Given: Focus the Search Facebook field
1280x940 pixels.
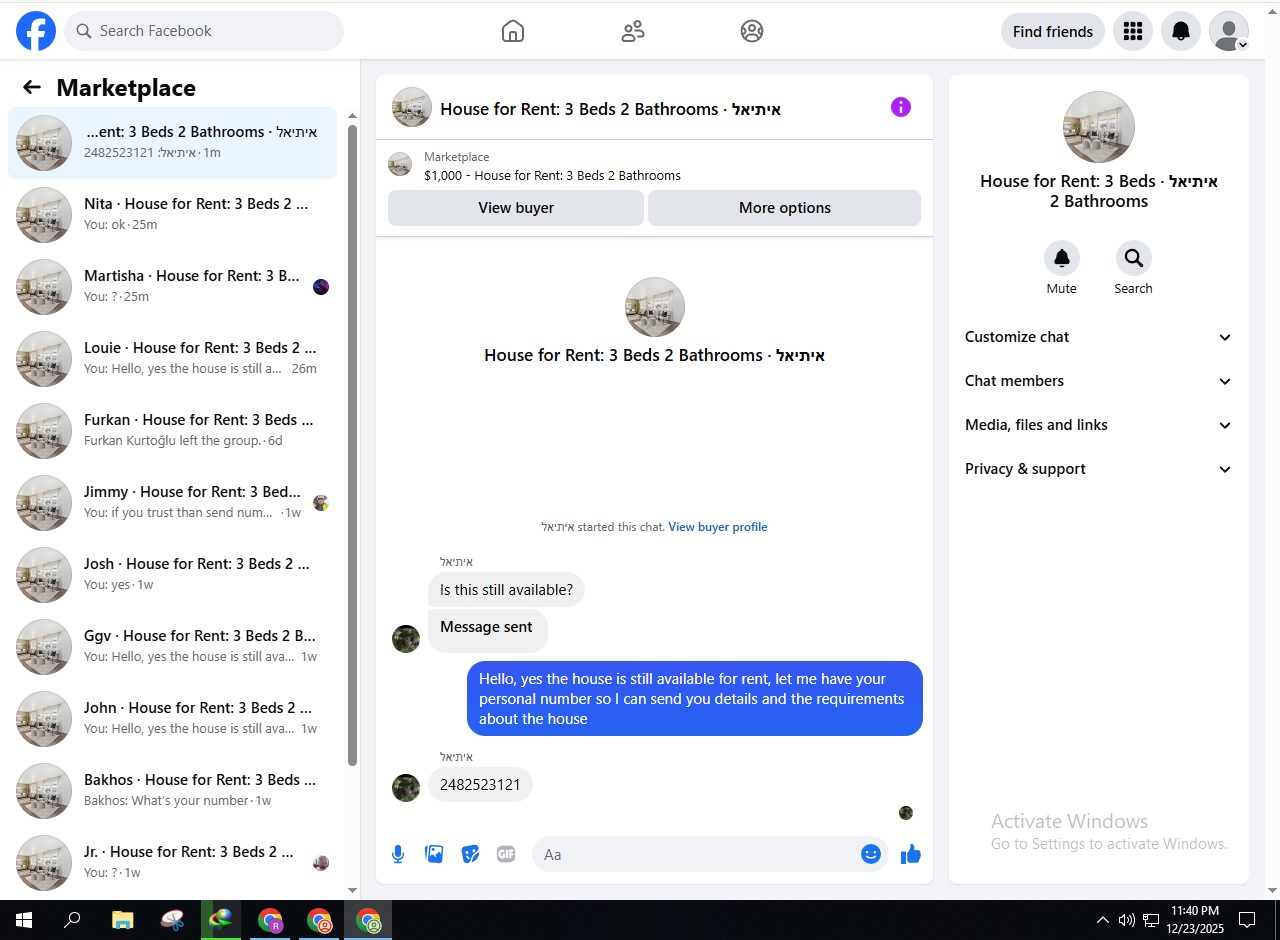Looking at the screenshot, I should click(204, 31).
